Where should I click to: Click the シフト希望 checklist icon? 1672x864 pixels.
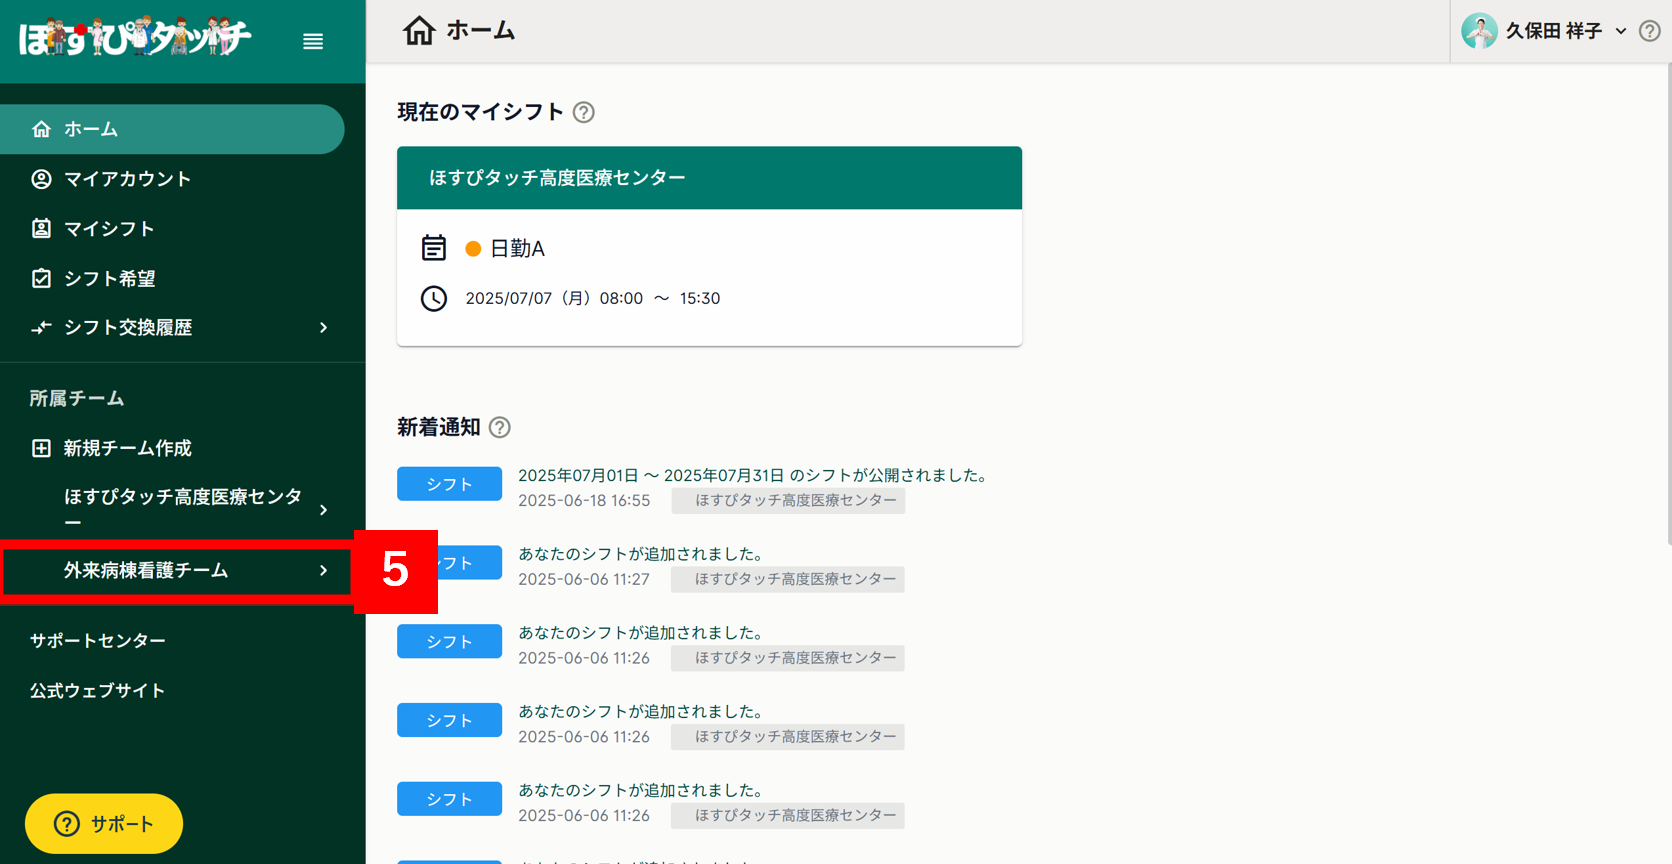(x=41, y=278)
